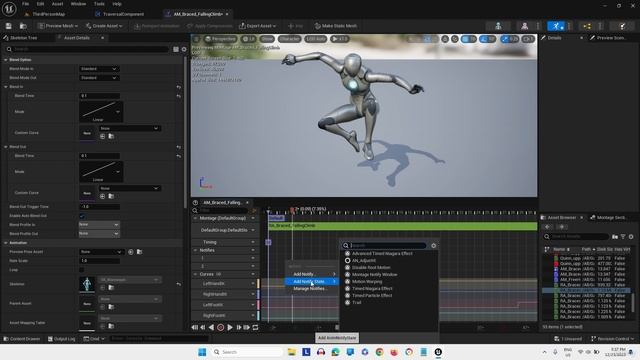Viewport: 640px width, 360px height.
Task: Click the Unreal Editor taskbar icon
Action: point(438,352)
